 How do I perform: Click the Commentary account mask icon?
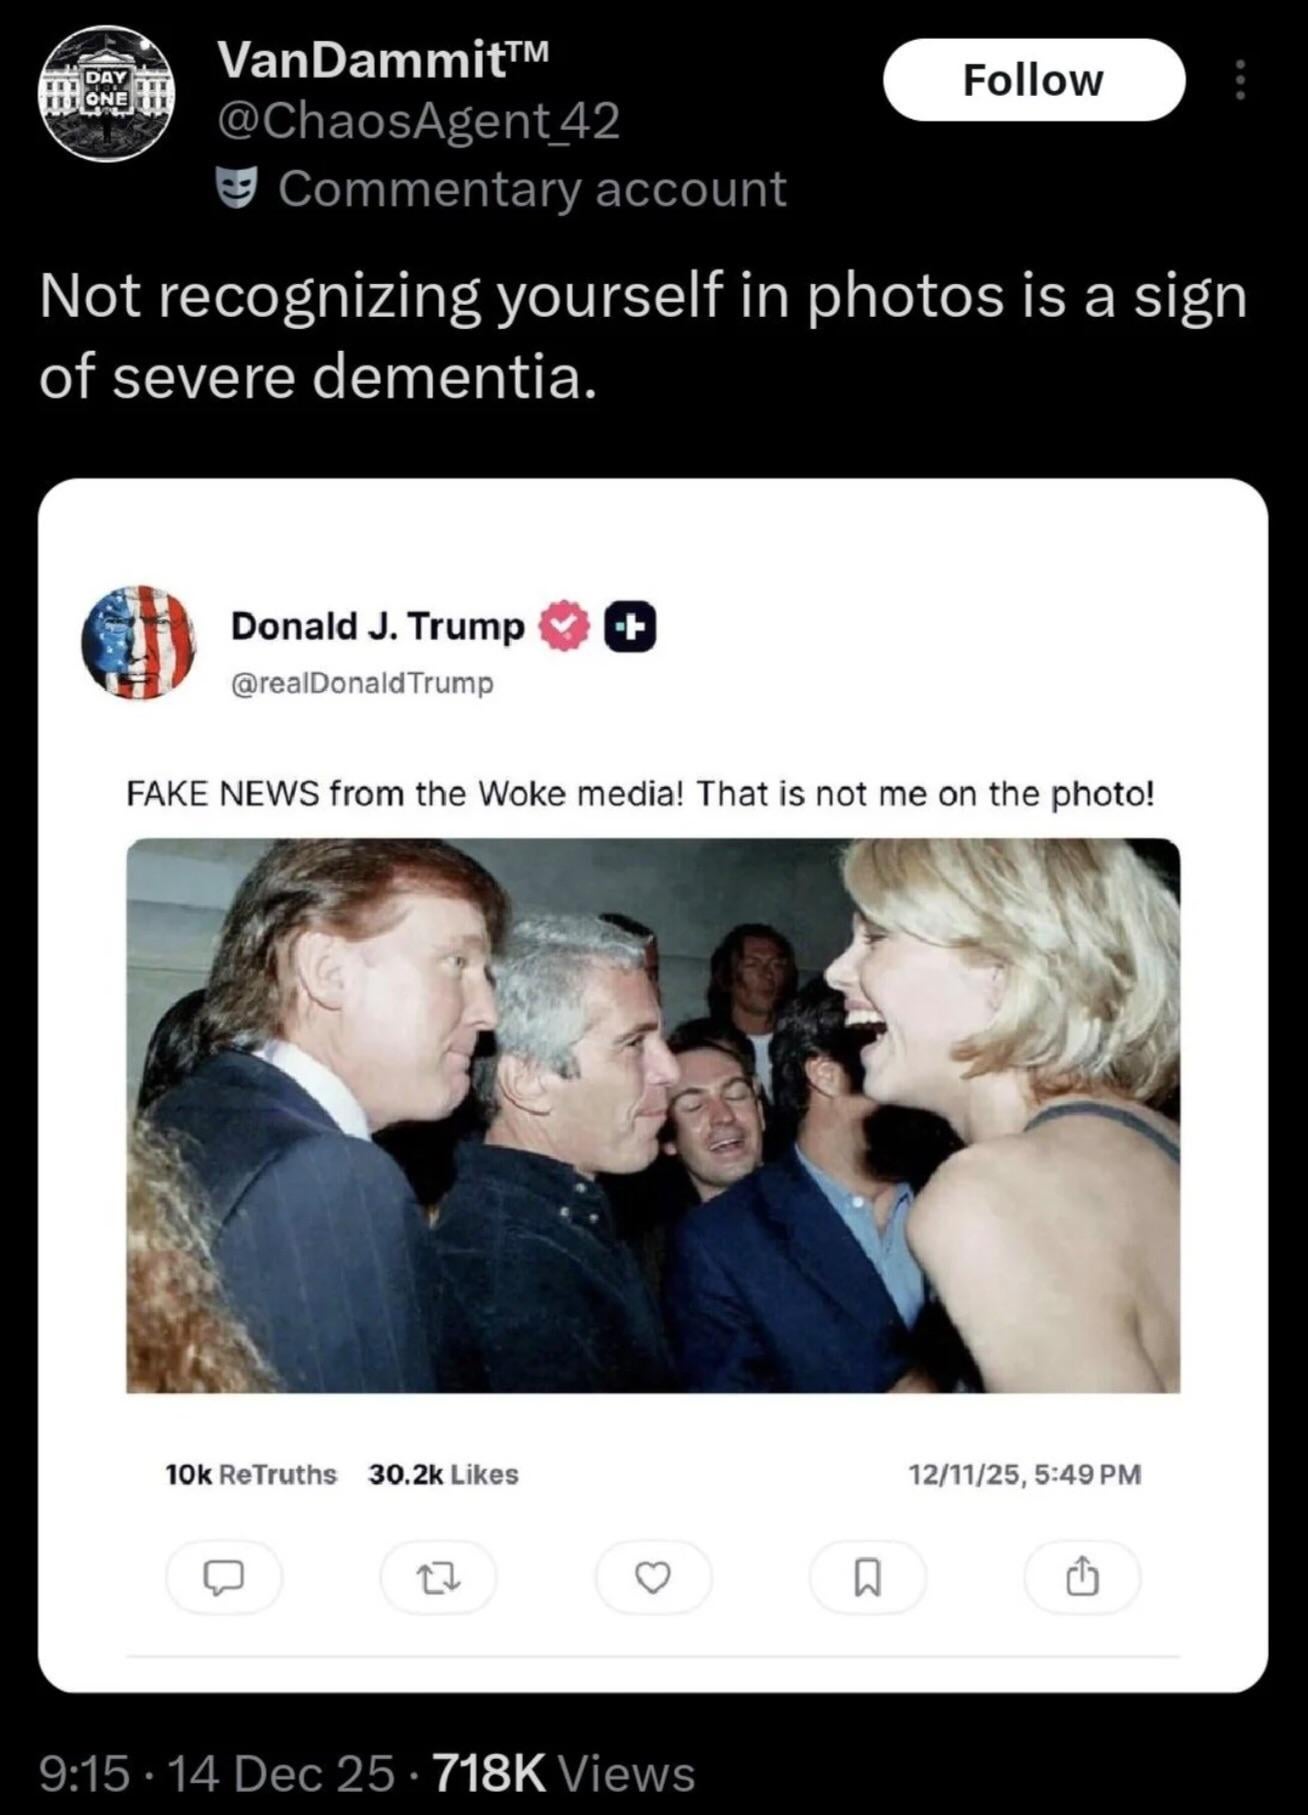tap(237, 188)
